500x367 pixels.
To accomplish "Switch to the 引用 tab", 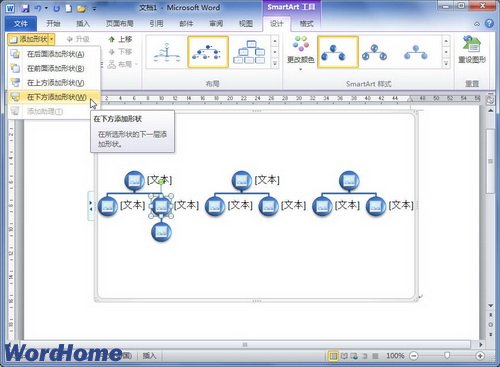I will [x=156, y=23].
